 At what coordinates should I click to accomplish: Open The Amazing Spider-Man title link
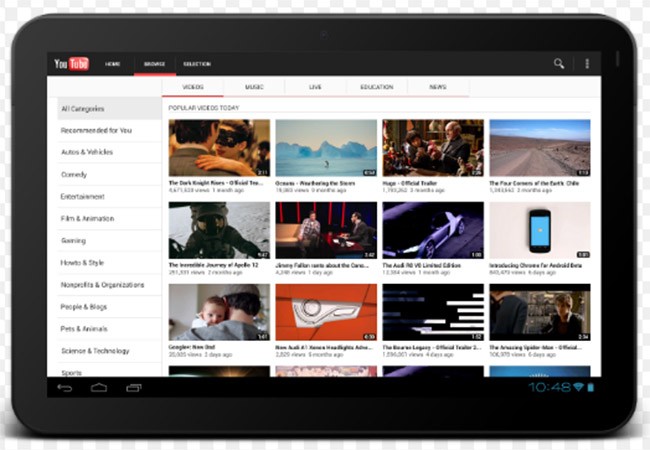click(535, 347)
